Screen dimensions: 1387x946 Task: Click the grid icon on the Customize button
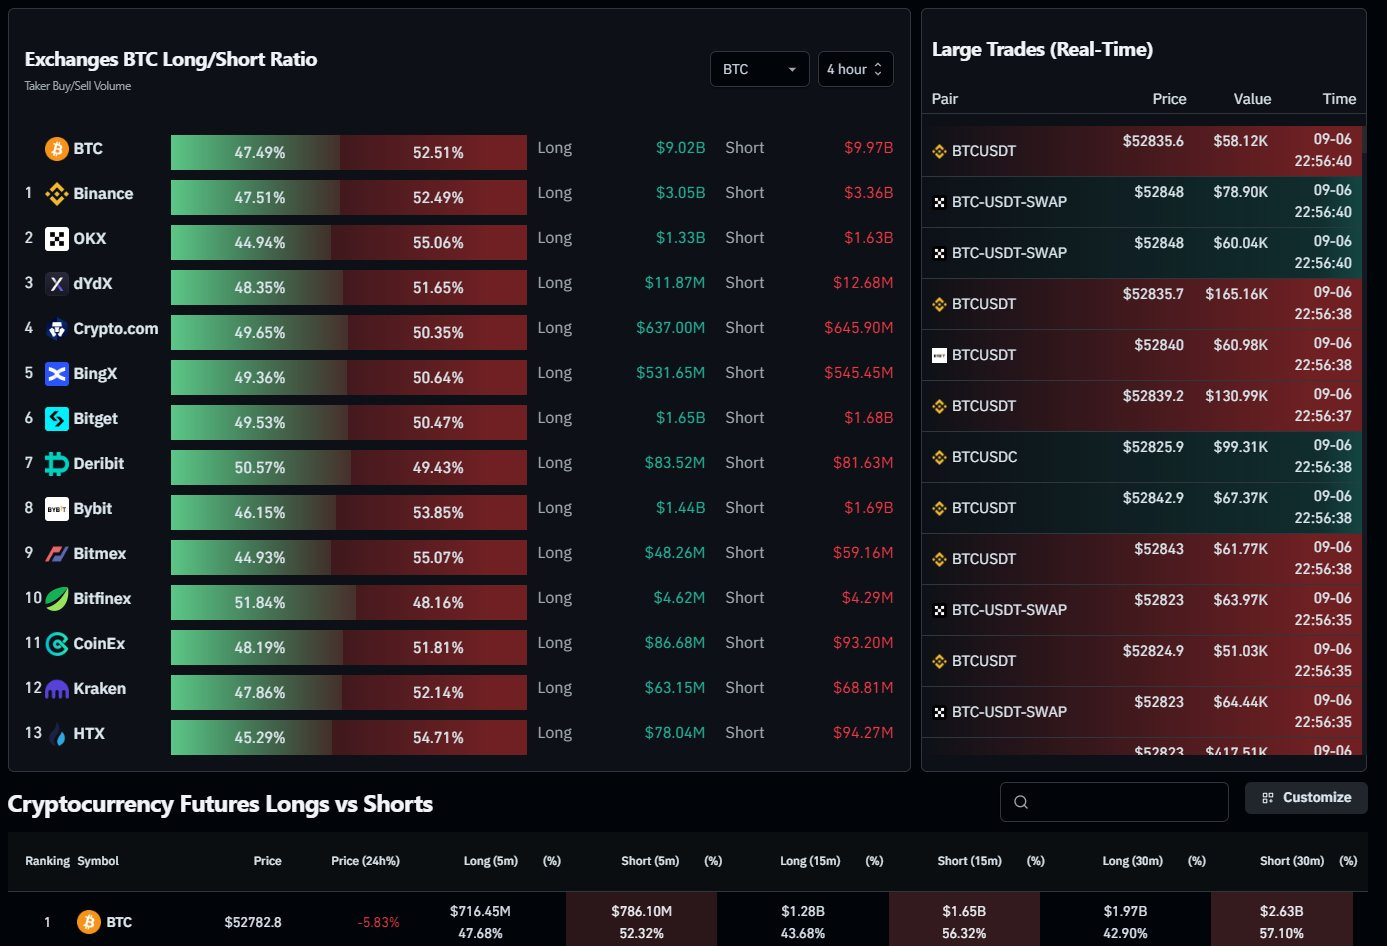1268,798
